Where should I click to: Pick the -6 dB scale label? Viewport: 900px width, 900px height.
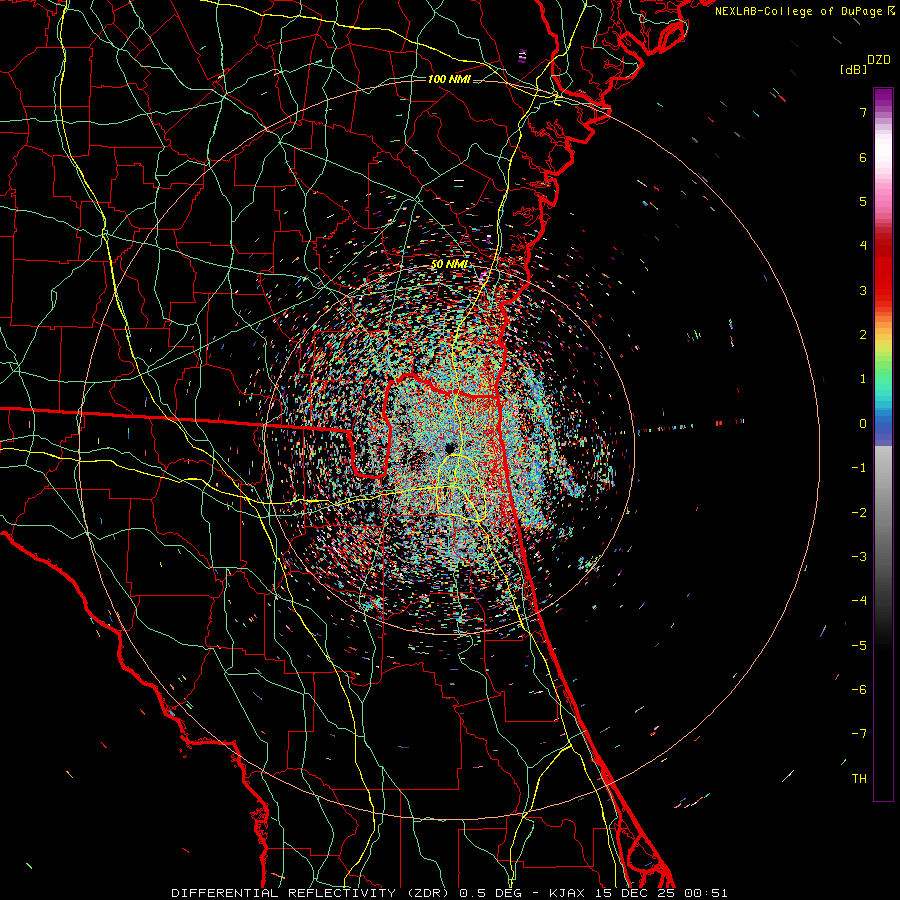coord(859,690)
